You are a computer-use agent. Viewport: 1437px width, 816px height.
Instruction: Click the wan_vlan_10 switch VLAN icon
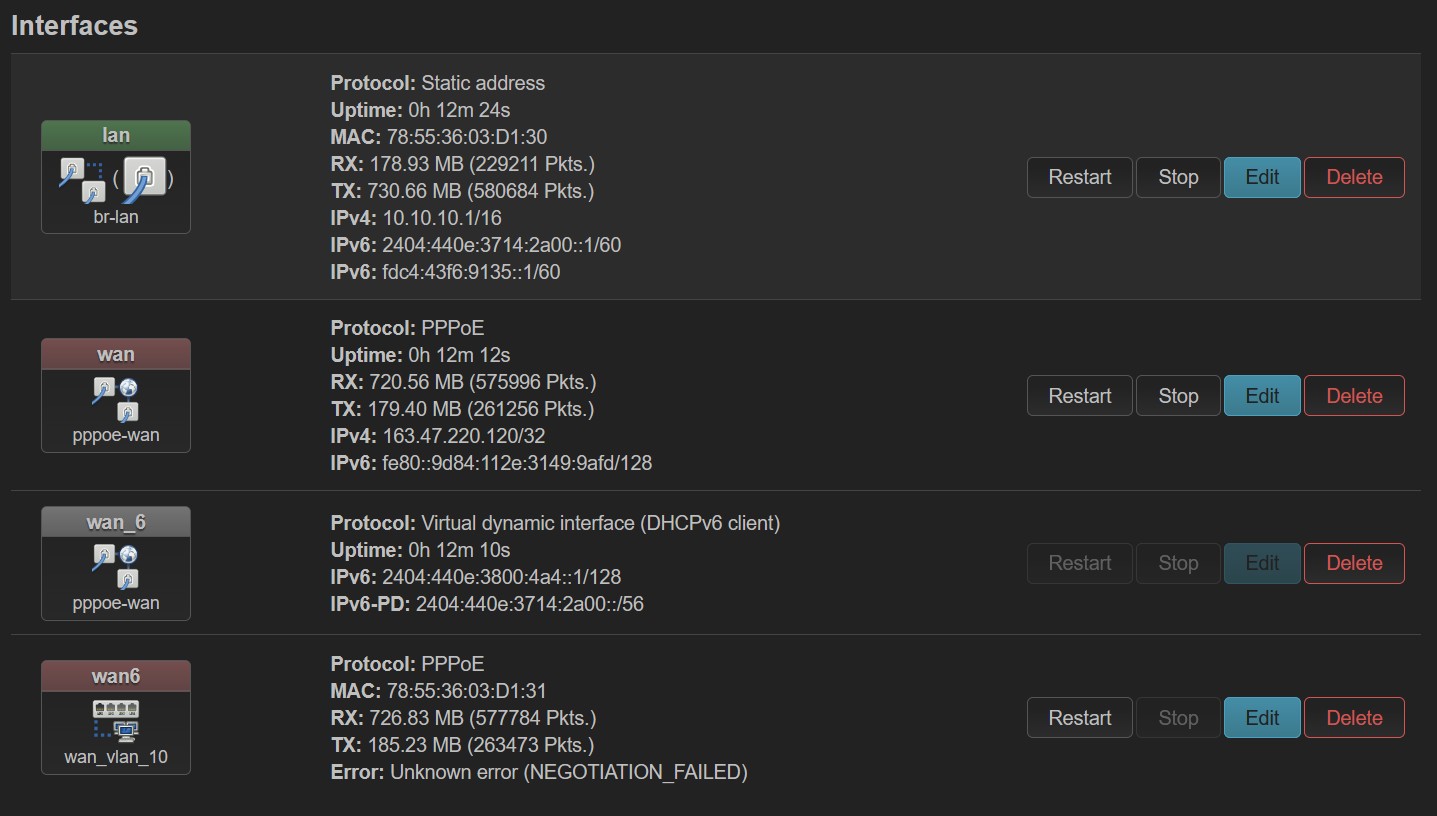click(x=116, y=720)
